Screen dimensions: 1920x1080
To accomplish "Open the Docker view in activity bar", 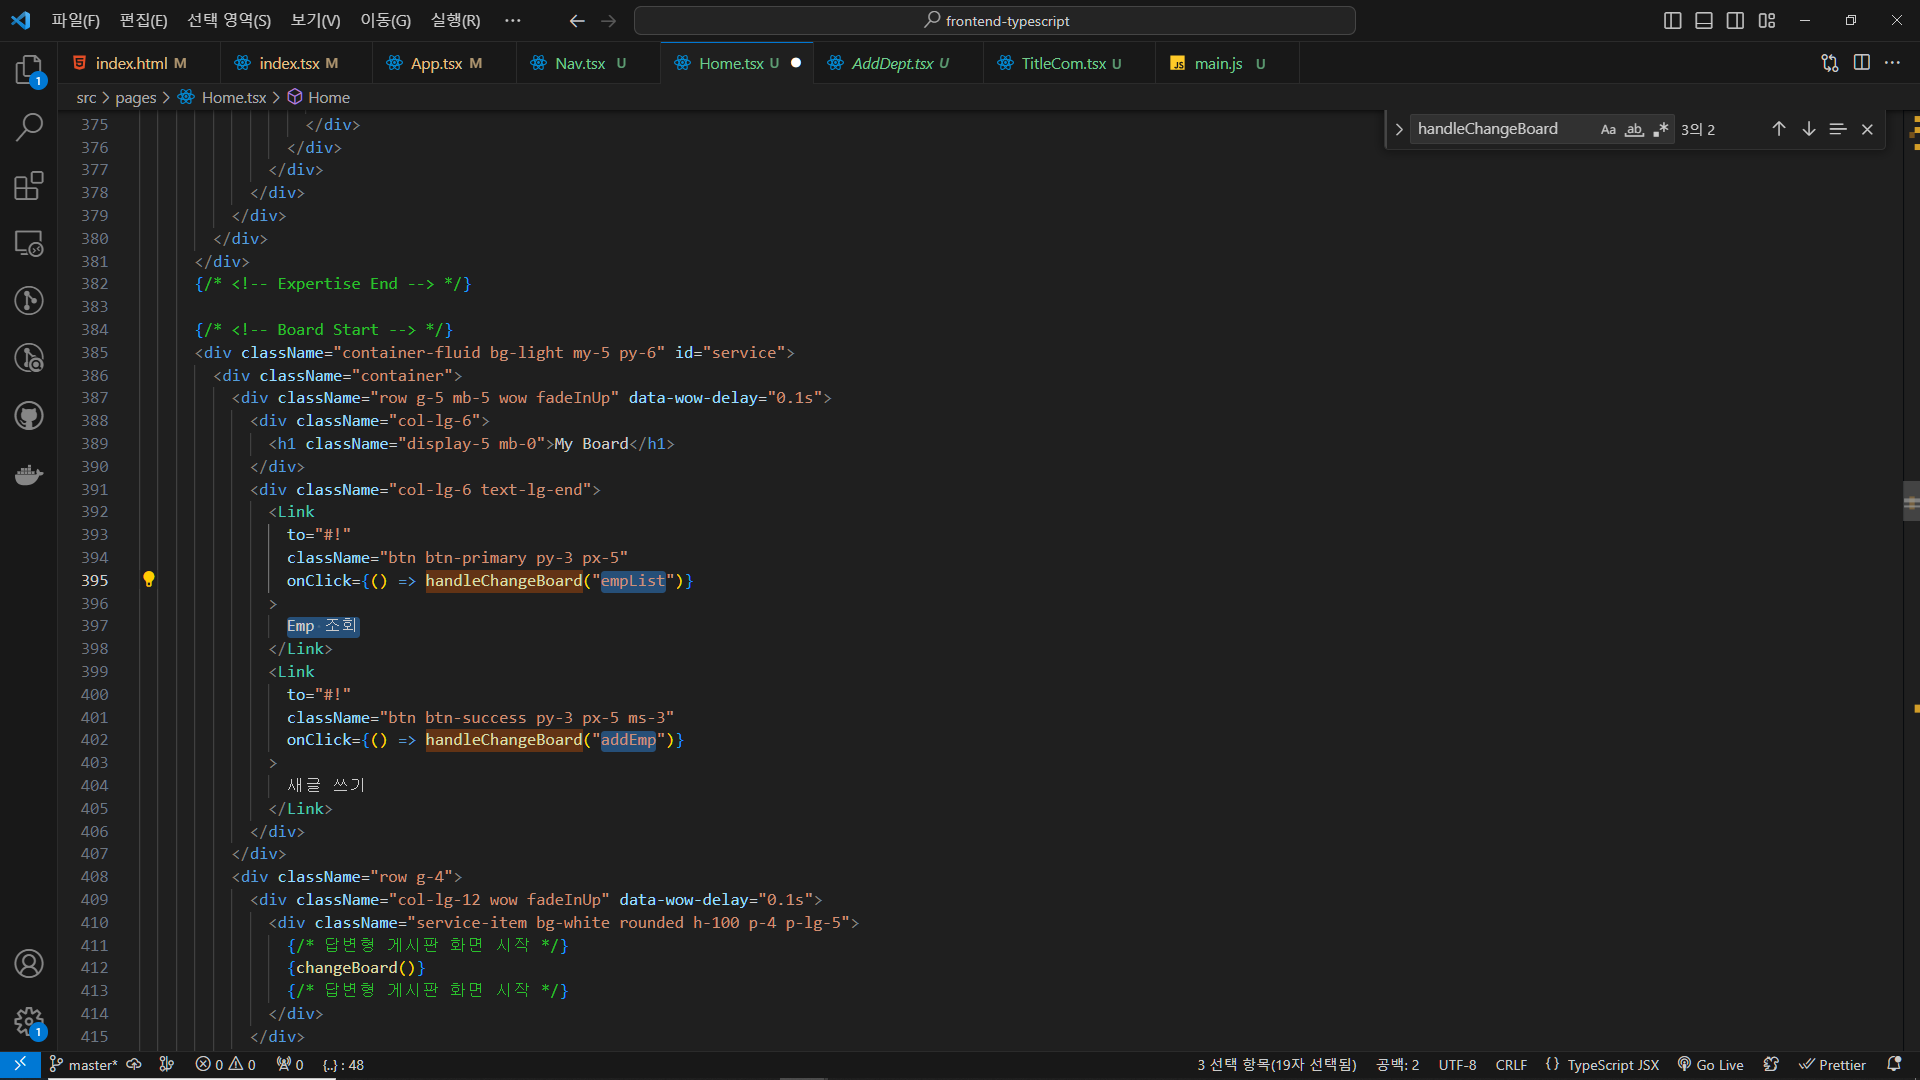I will click(x=29, y=474).
